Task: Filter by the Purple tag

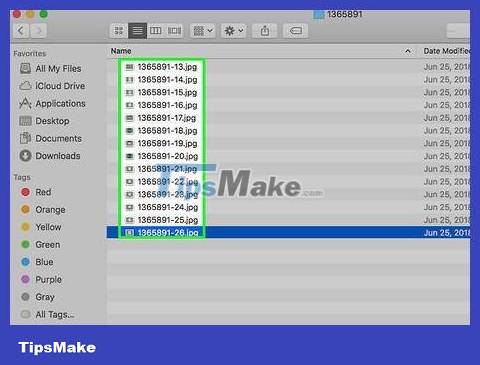Action: tap(41, 279)
